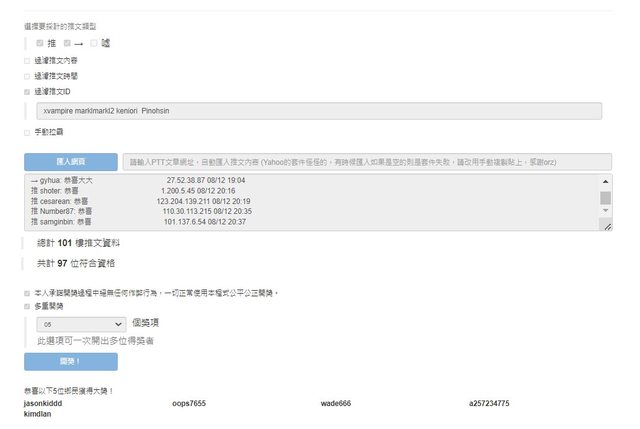
Task: Click the 開獎 draw button
Action: [70, 361]
